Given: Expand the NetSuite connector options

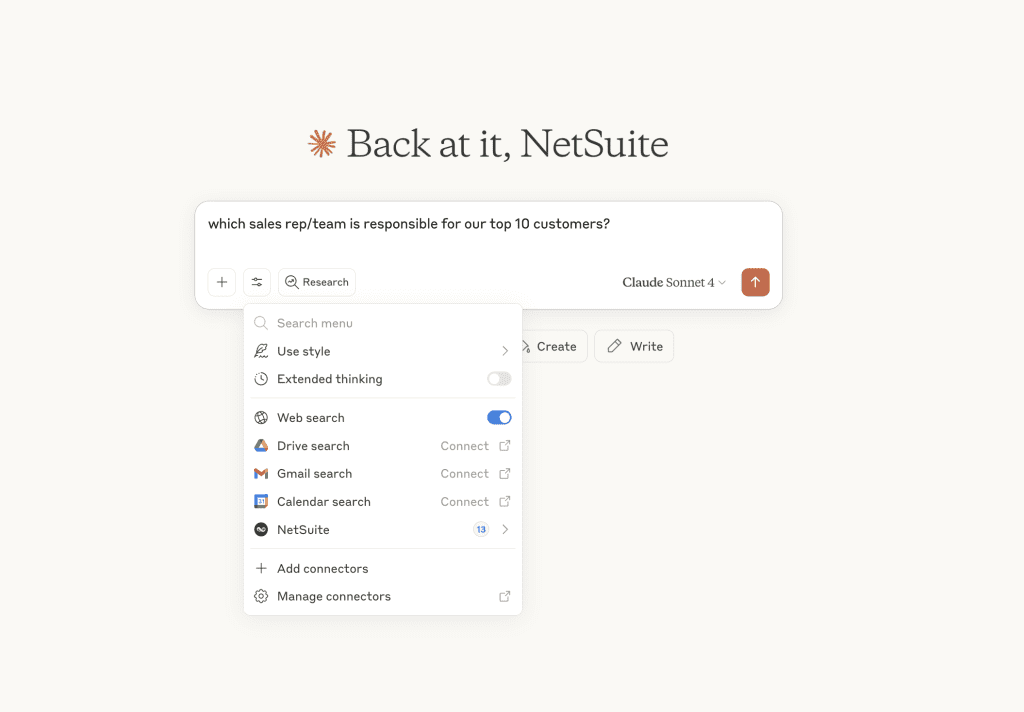Looking at the screenshot, I should [504, 529].
